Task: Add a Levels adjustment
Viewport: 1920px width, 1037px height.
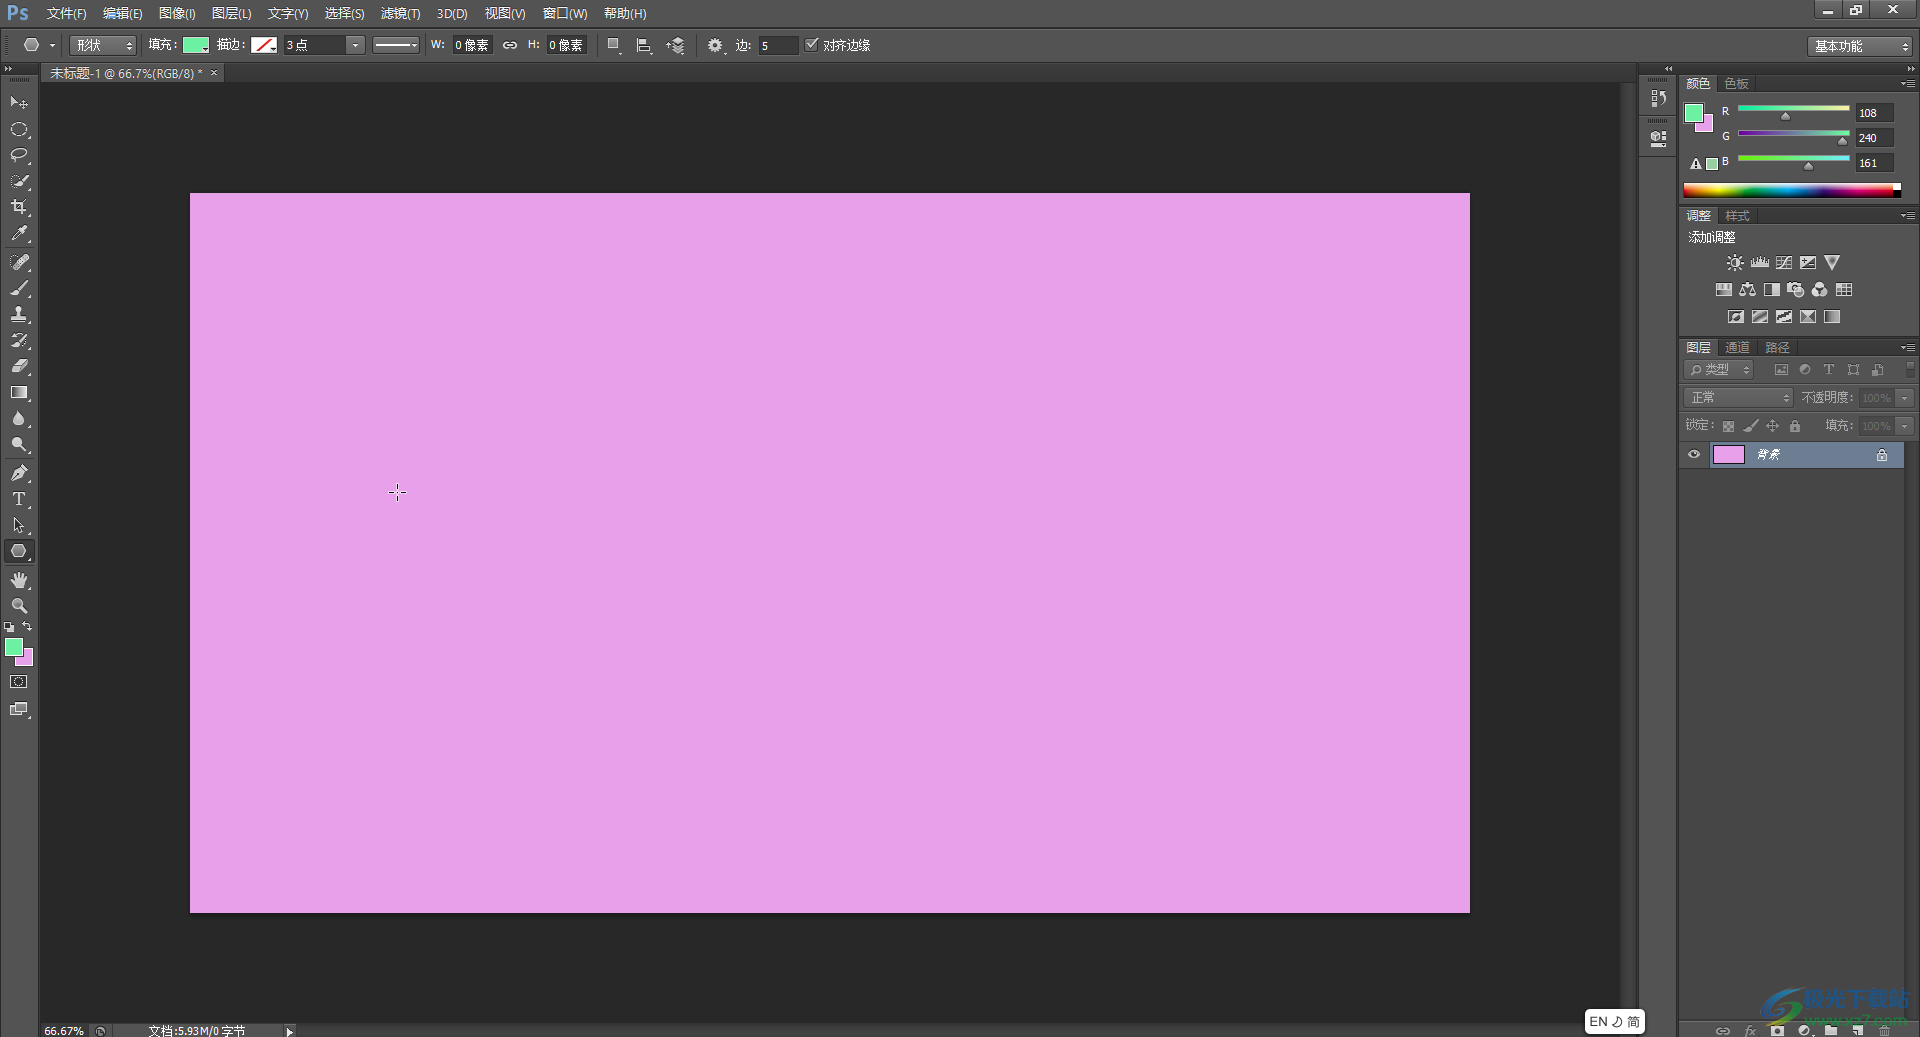Action: (1759, 263)
